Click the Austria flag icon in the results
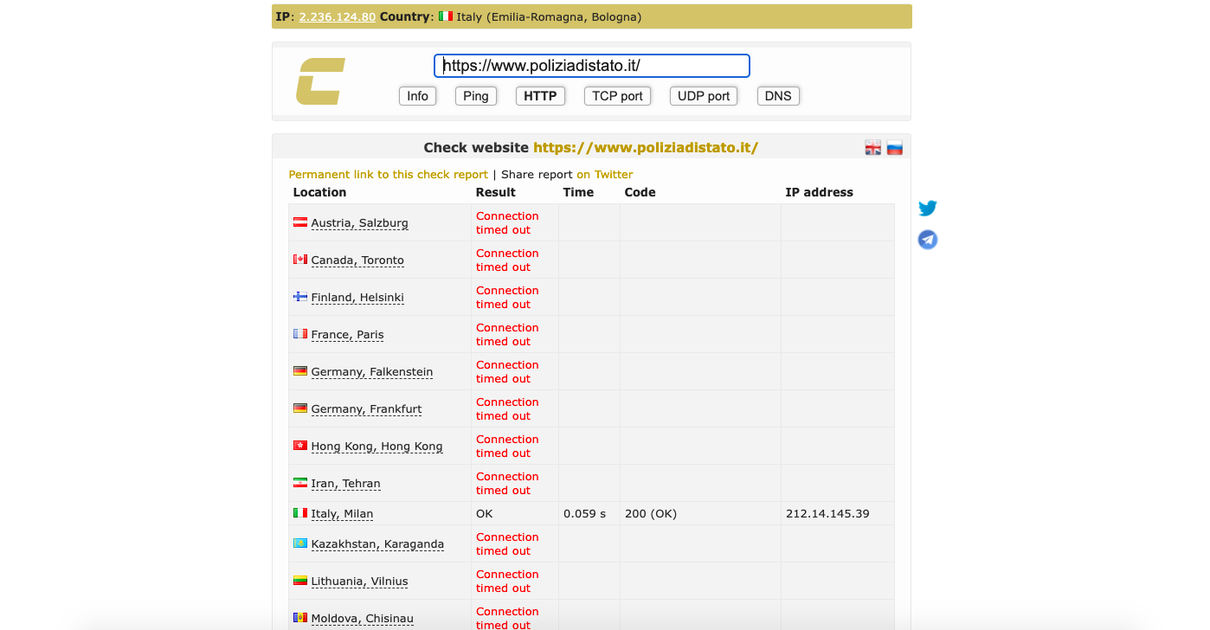Screen dimensions: 1210x630 click(x=300, y=222)
